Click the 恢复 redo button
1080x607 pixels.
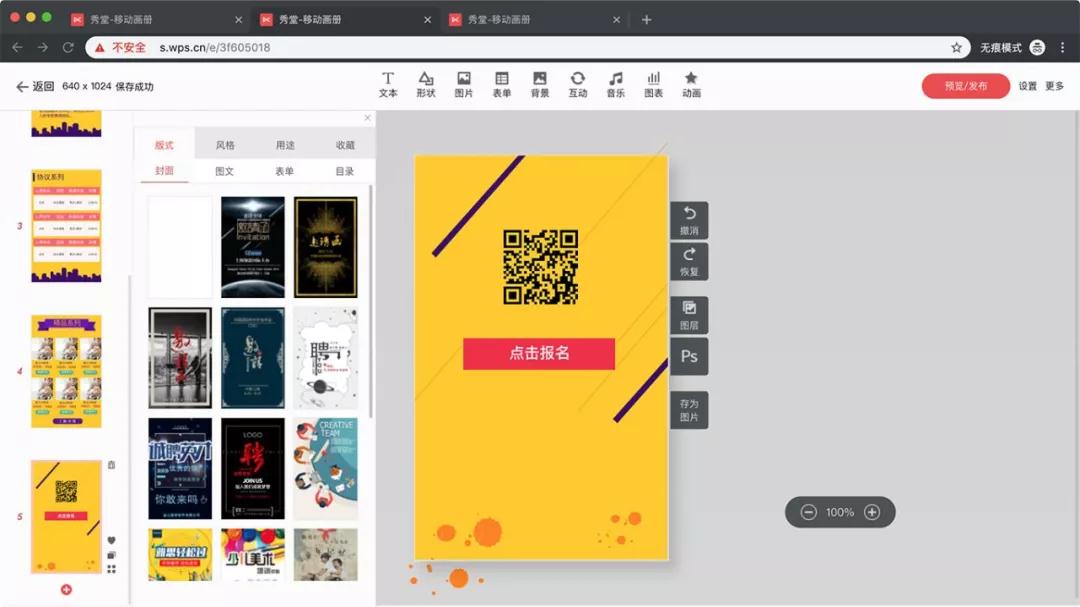click(x=689, y=262)
